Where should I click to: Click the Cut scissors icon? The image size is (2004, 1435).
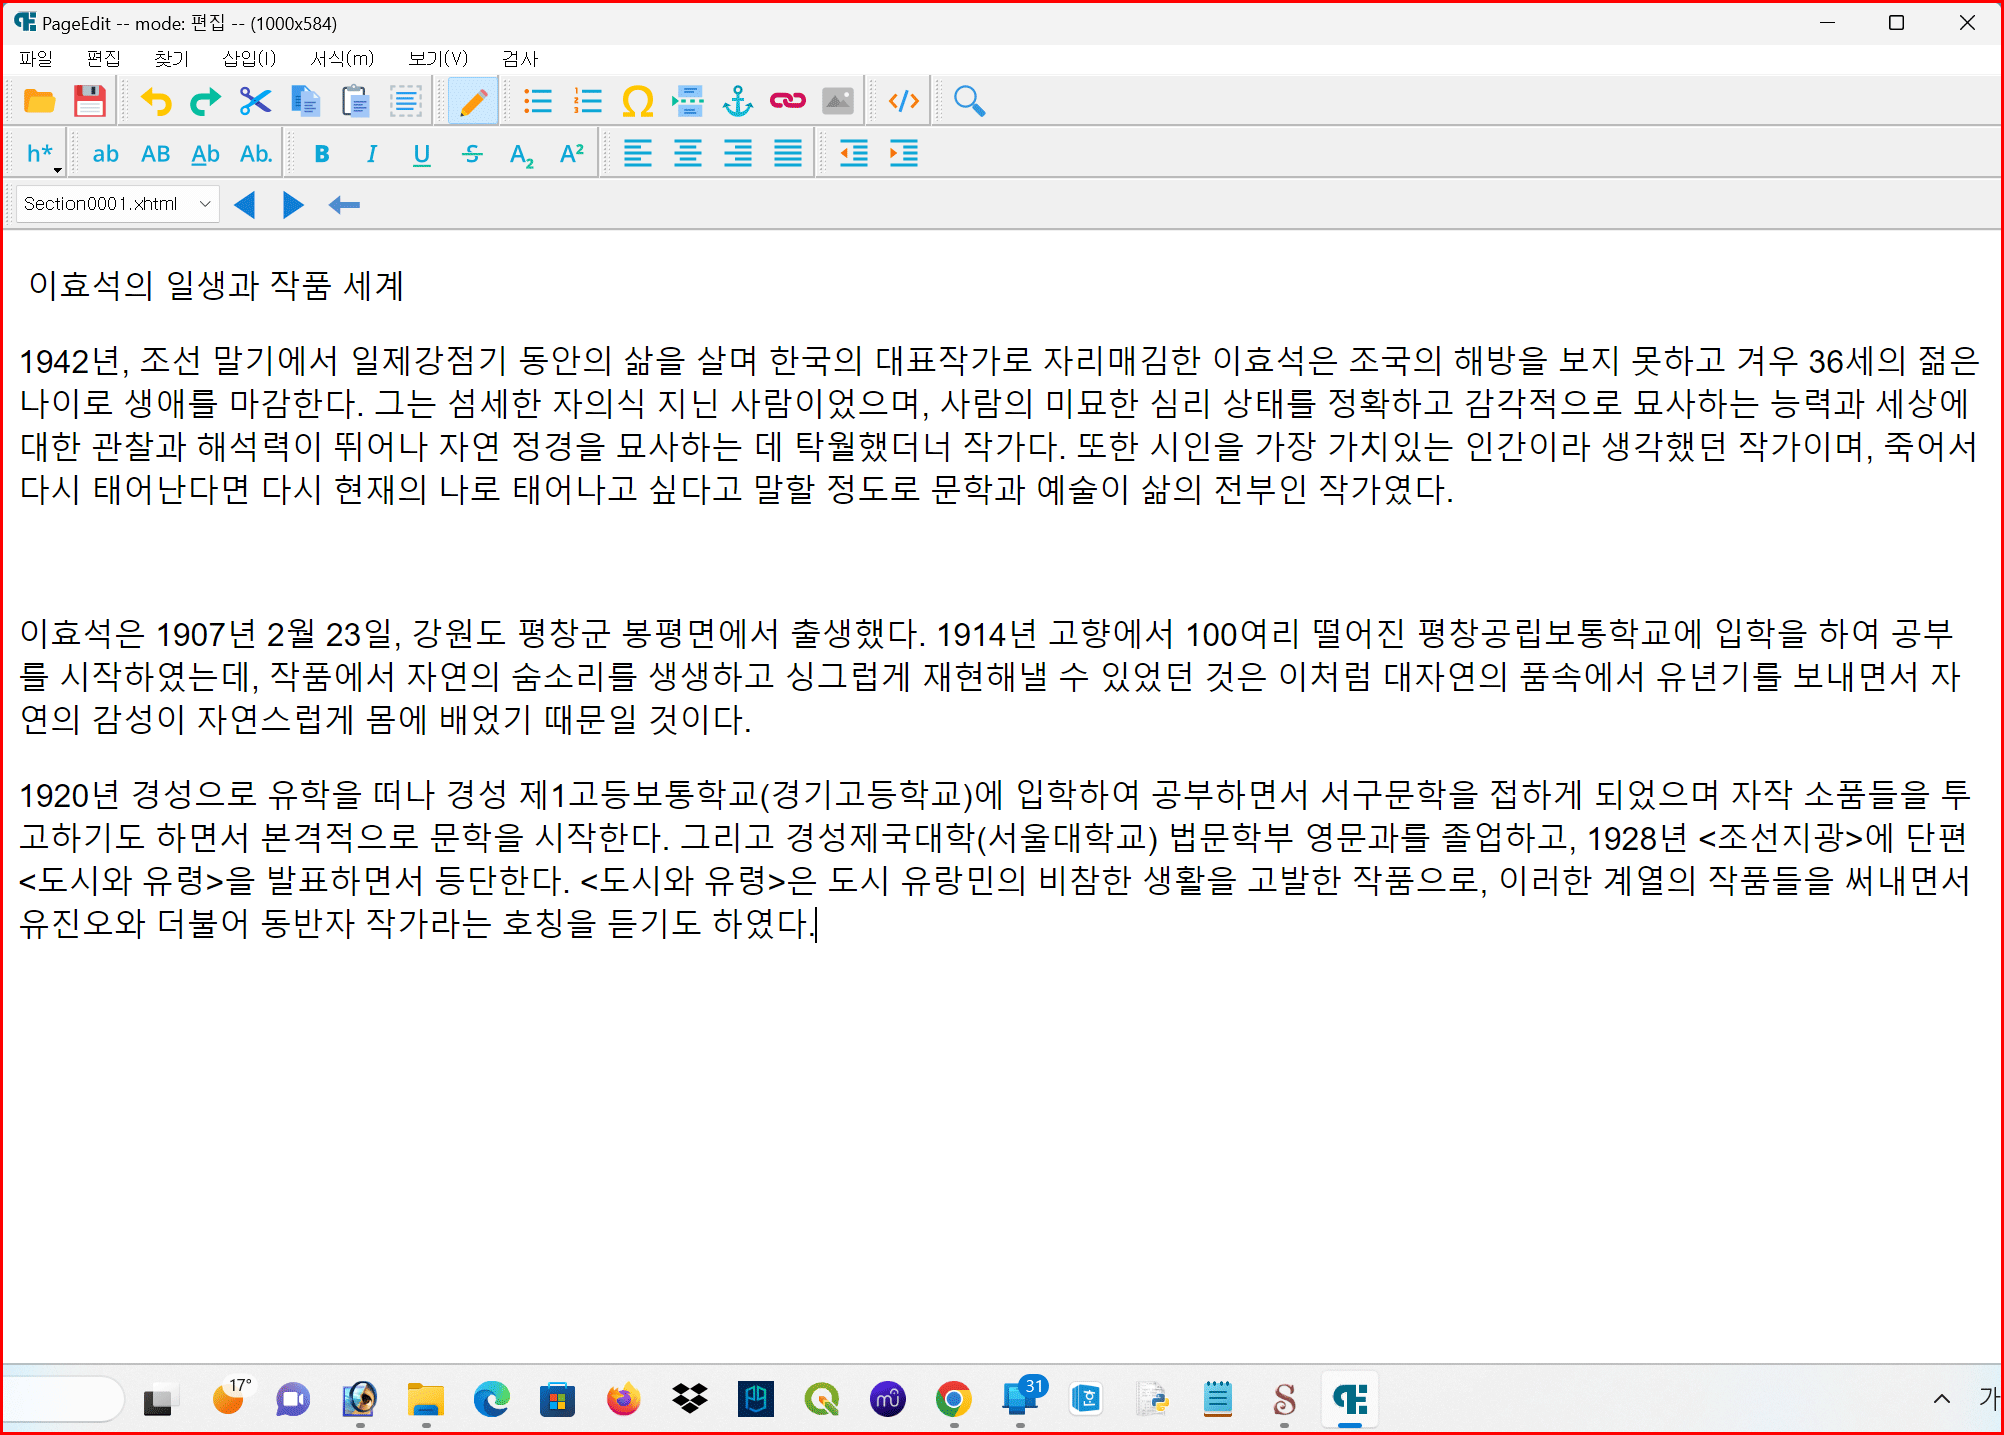[255, 101]
